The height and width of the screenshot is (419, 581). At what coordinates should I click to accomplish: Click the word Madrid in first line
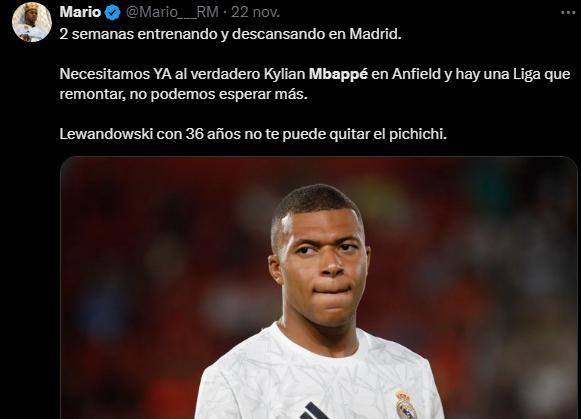pyautogui.click(x=375, y=34)
